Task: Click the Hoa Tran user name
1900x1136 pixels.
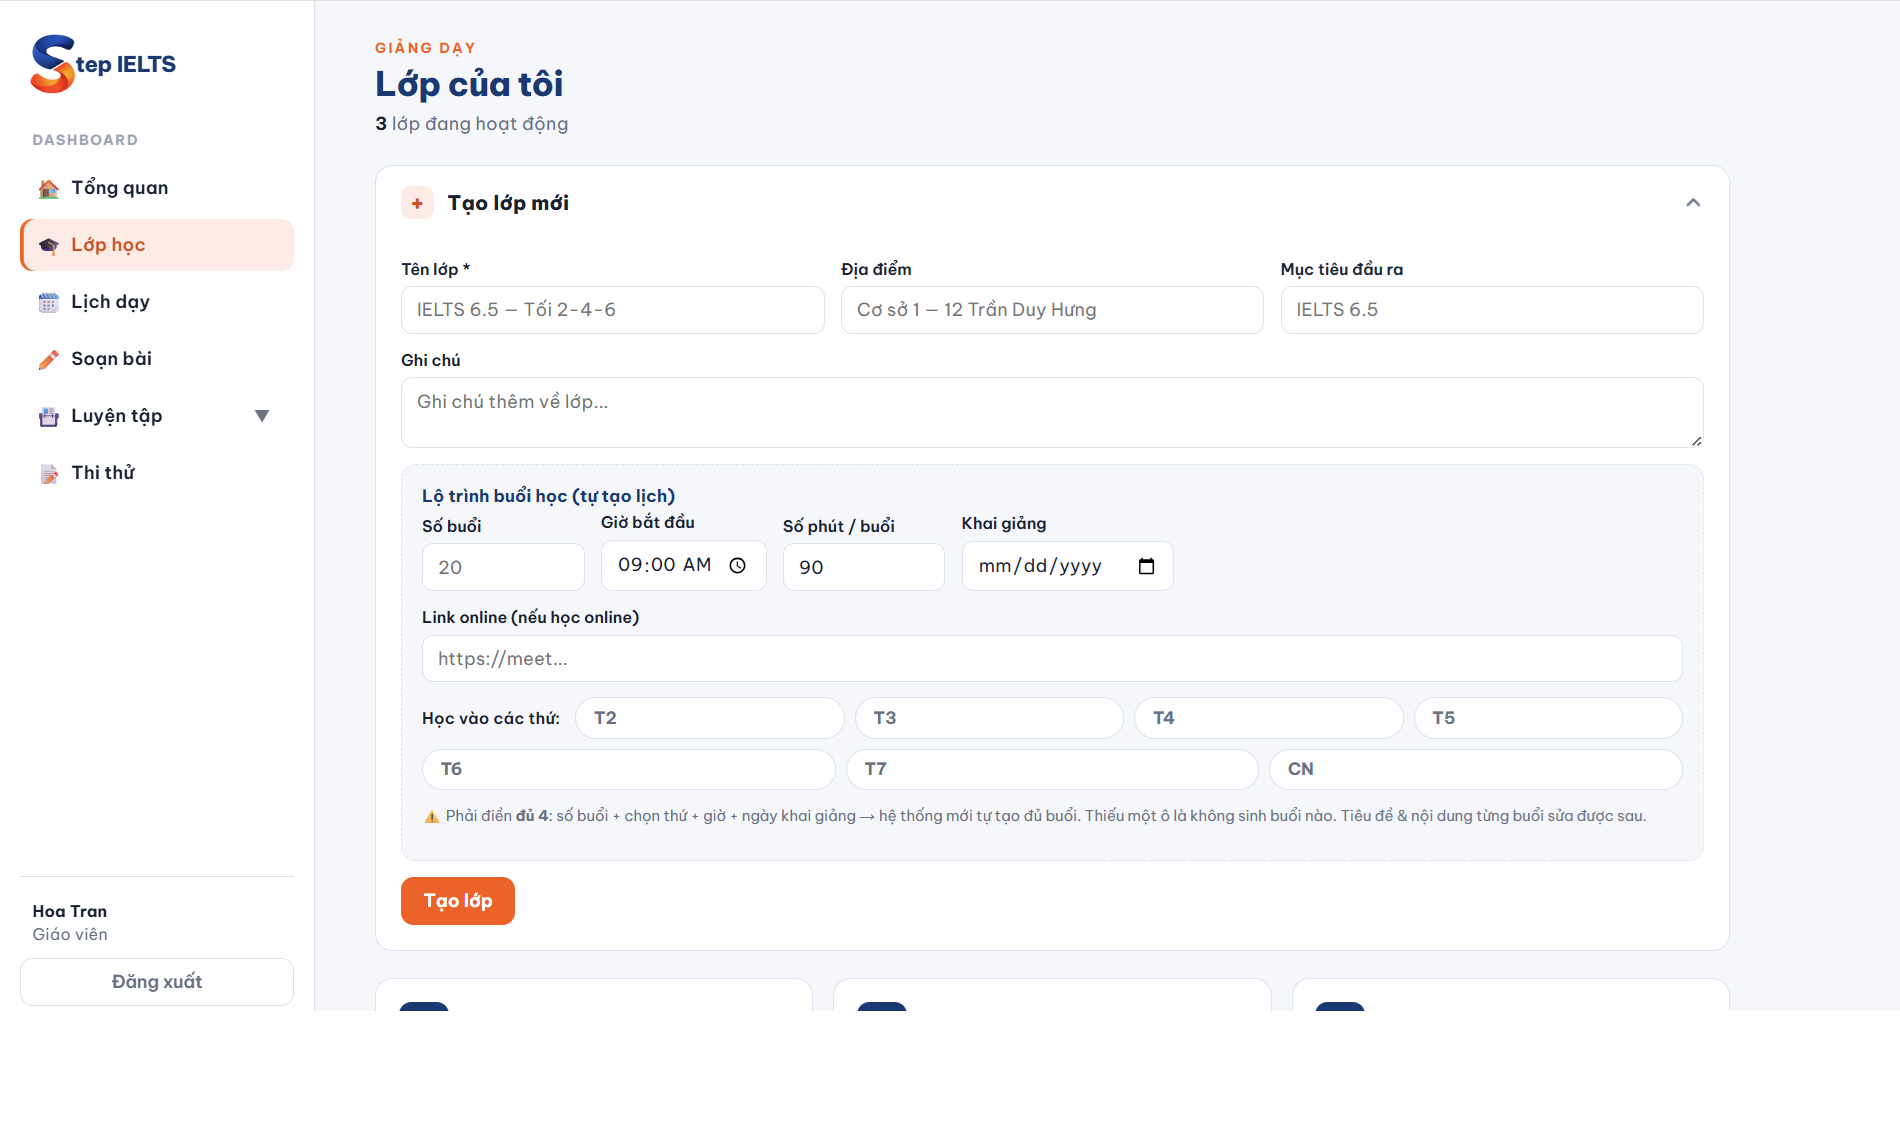Action: pos(70,911)
